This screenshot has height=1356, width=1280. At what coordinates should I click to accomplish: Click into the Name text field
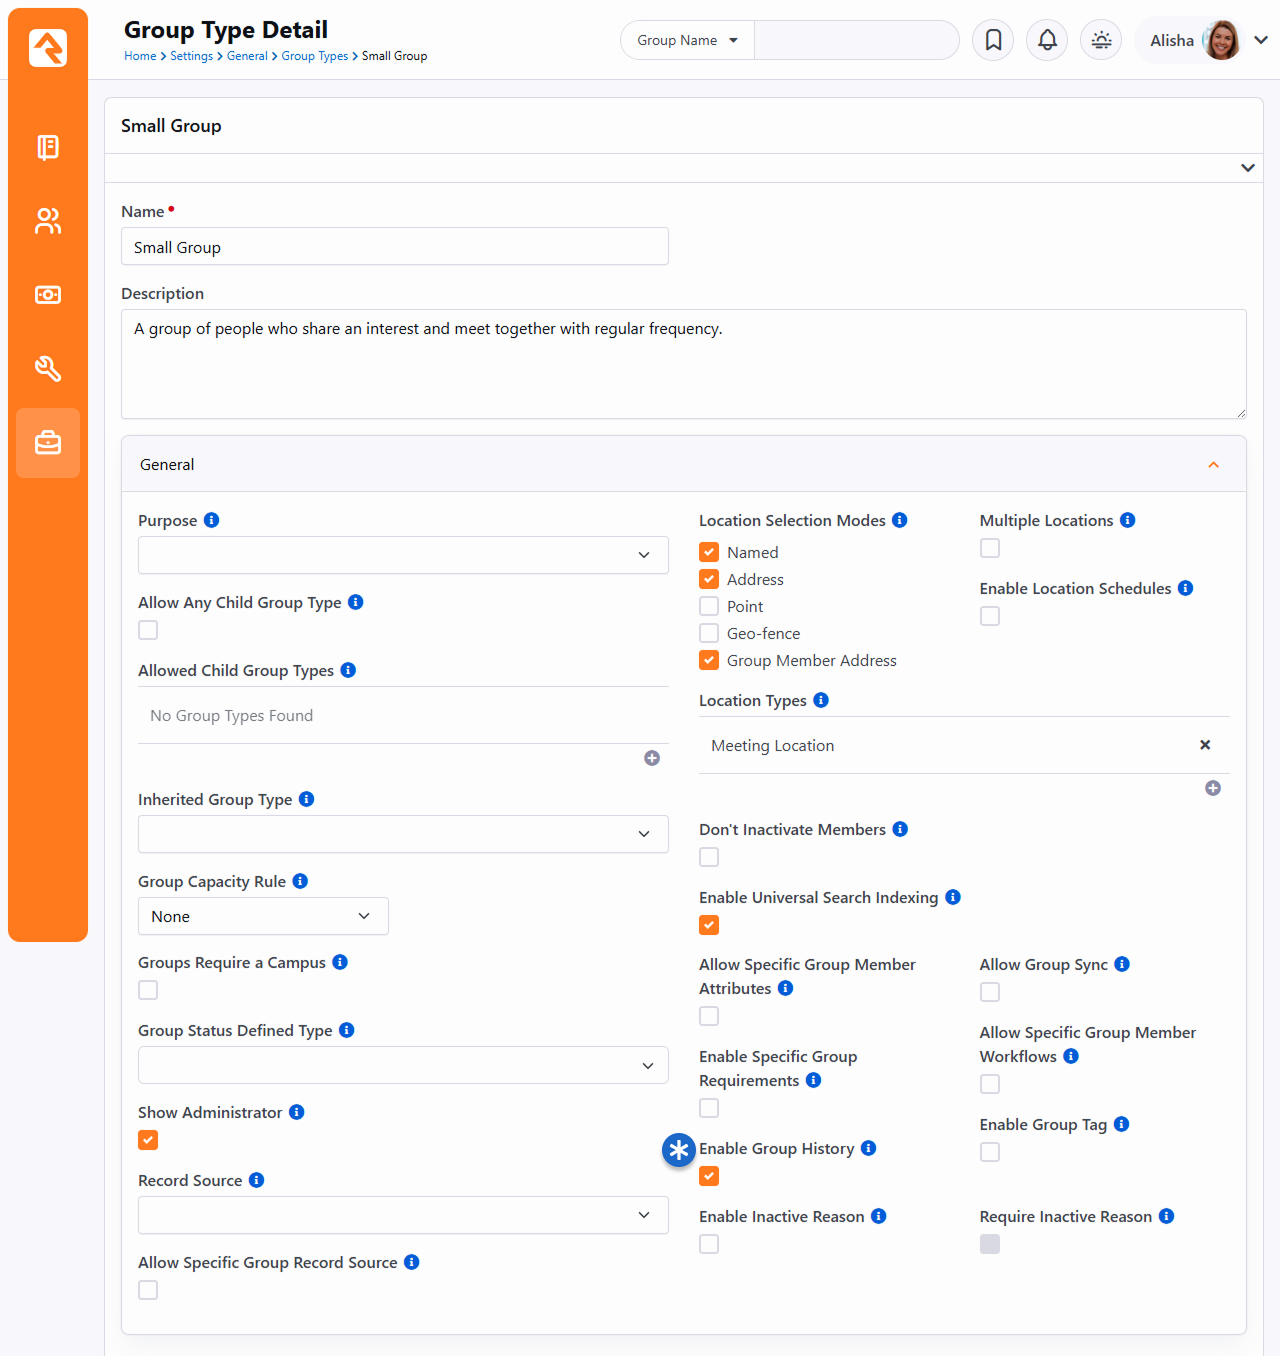click(x=394, y=247)
